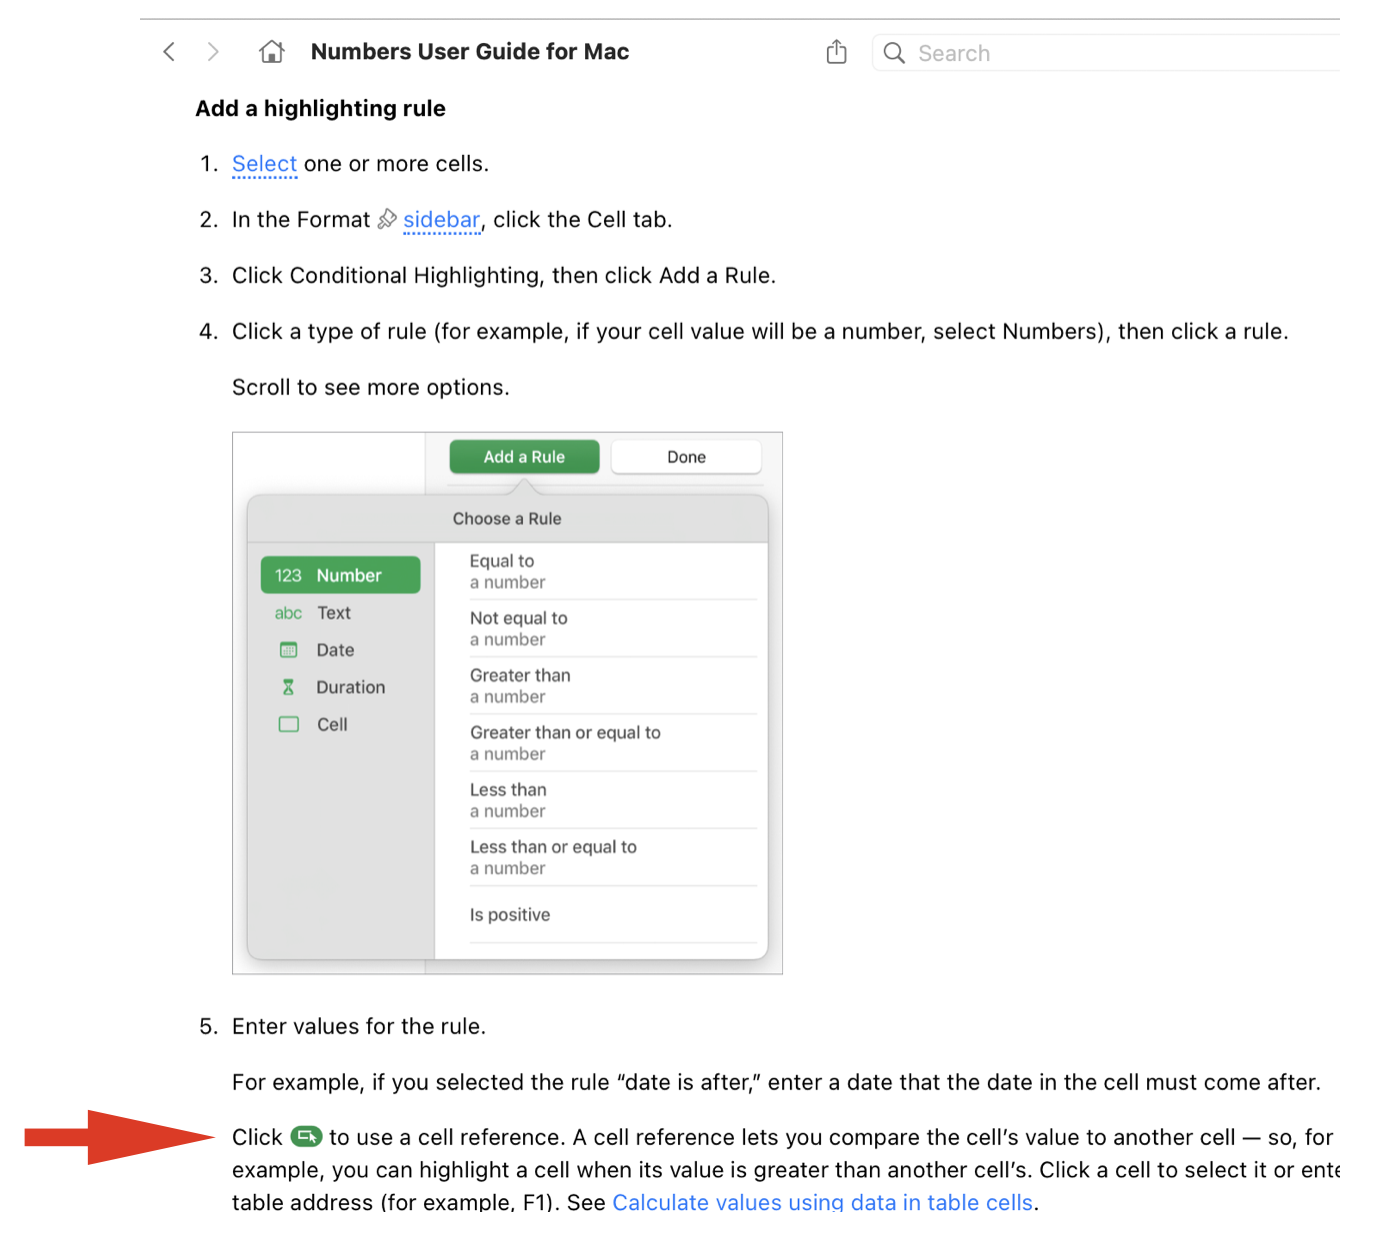
Task: Click the Done button
Action: click(x=686, y=457)
